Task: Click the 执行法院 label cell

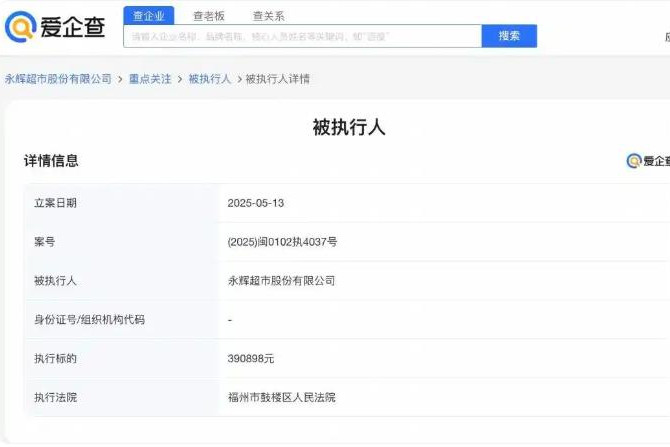Action: (122, 397)
